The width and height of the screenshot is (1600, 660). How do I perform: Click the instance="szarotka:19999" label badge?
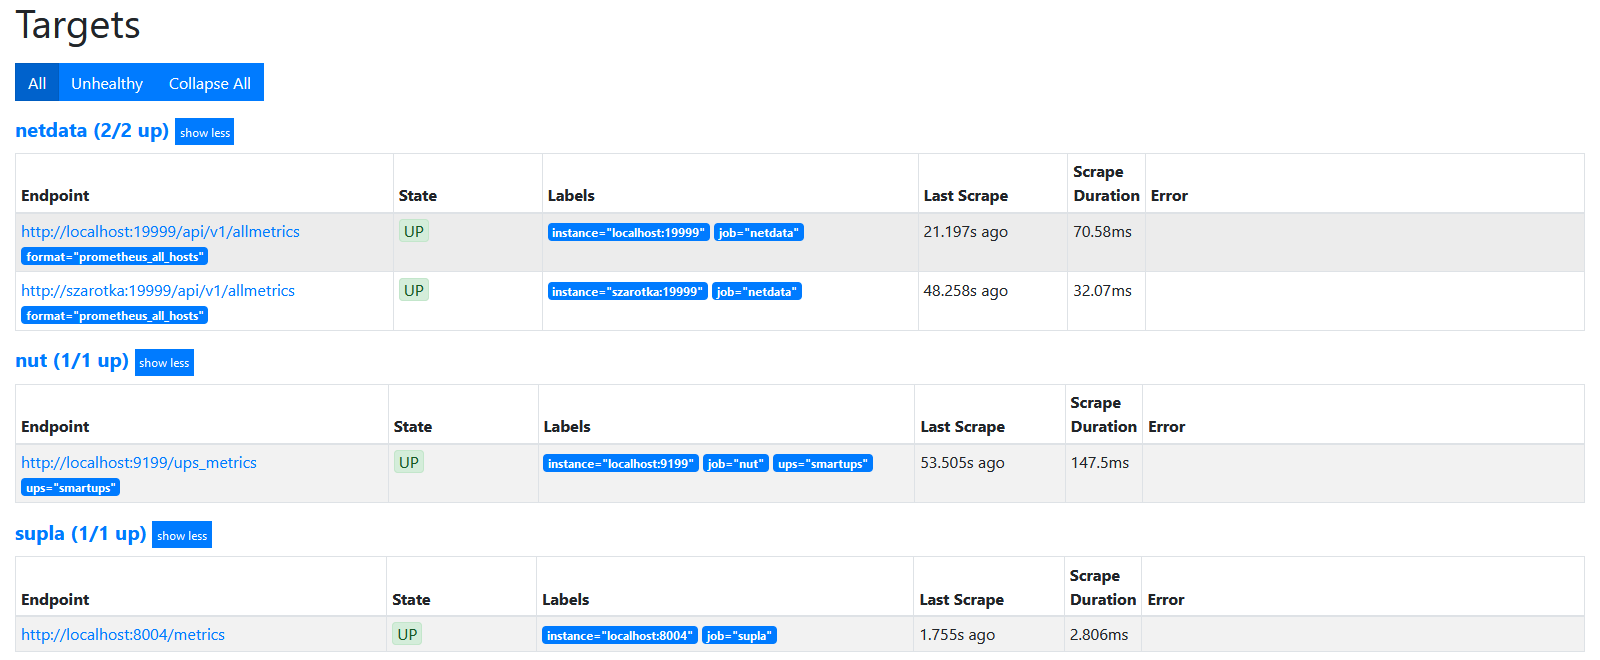click(627, 292)
